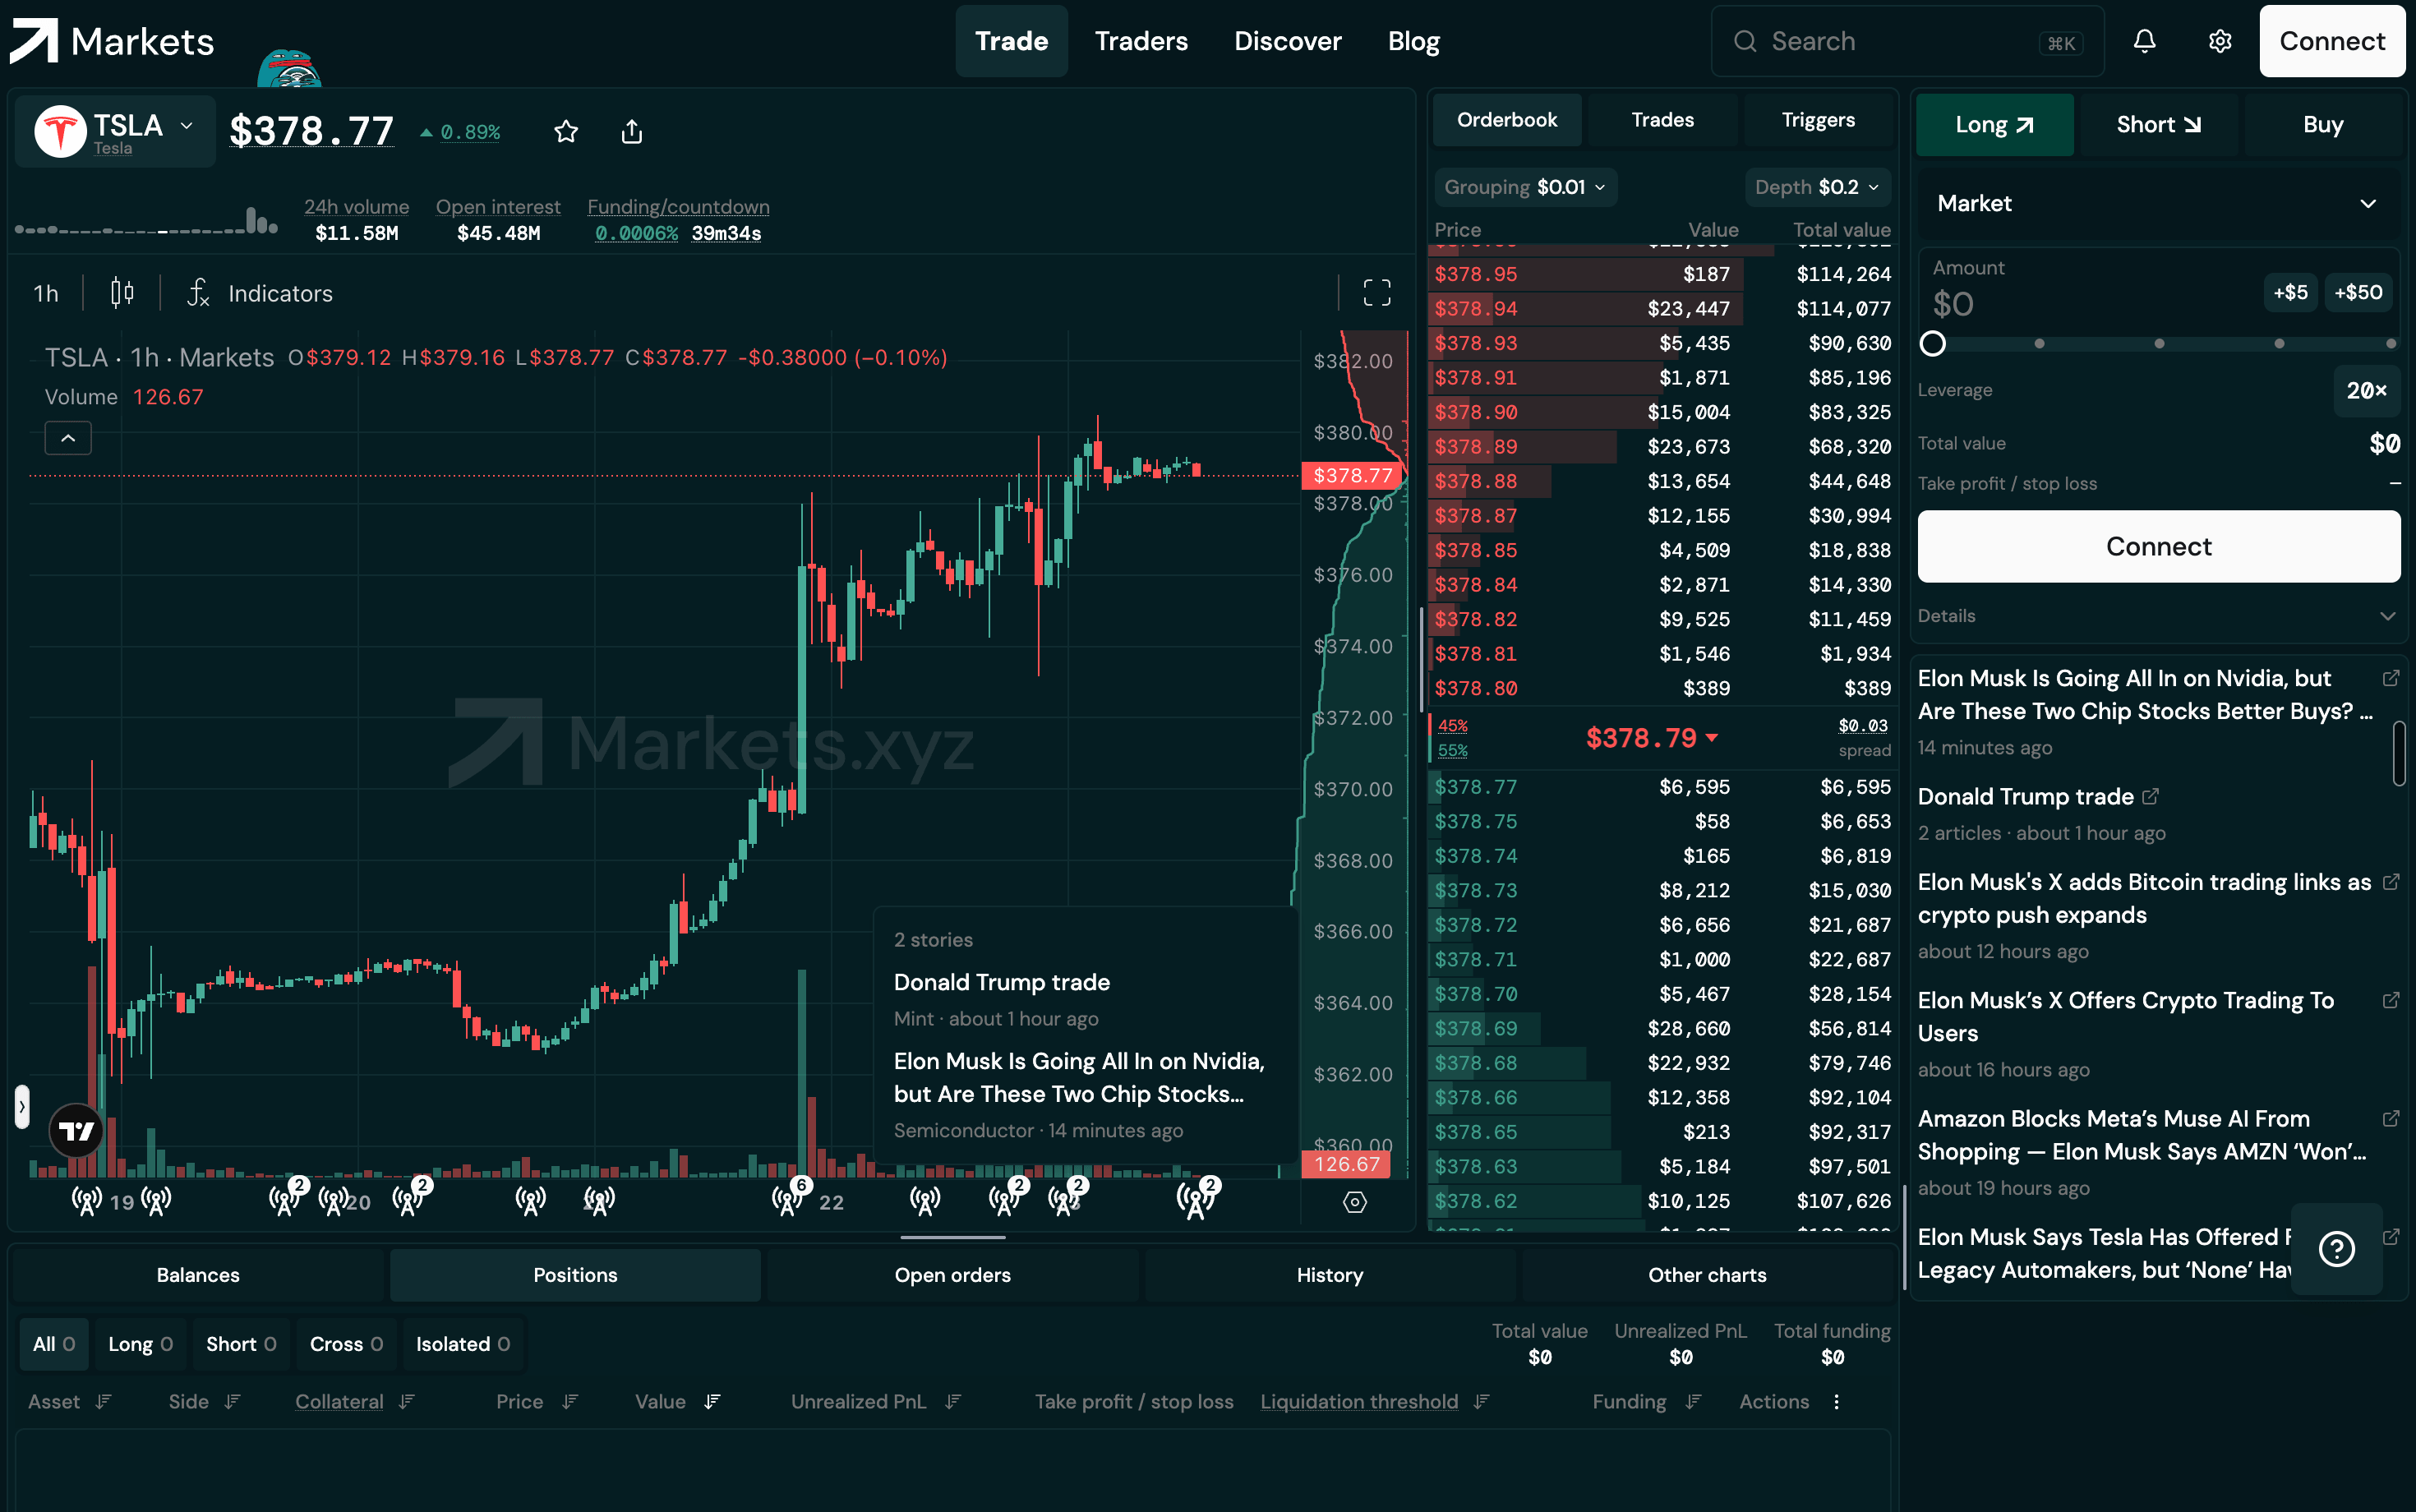Open the Positions table Actions three-dot menu

(1836, 1402)
